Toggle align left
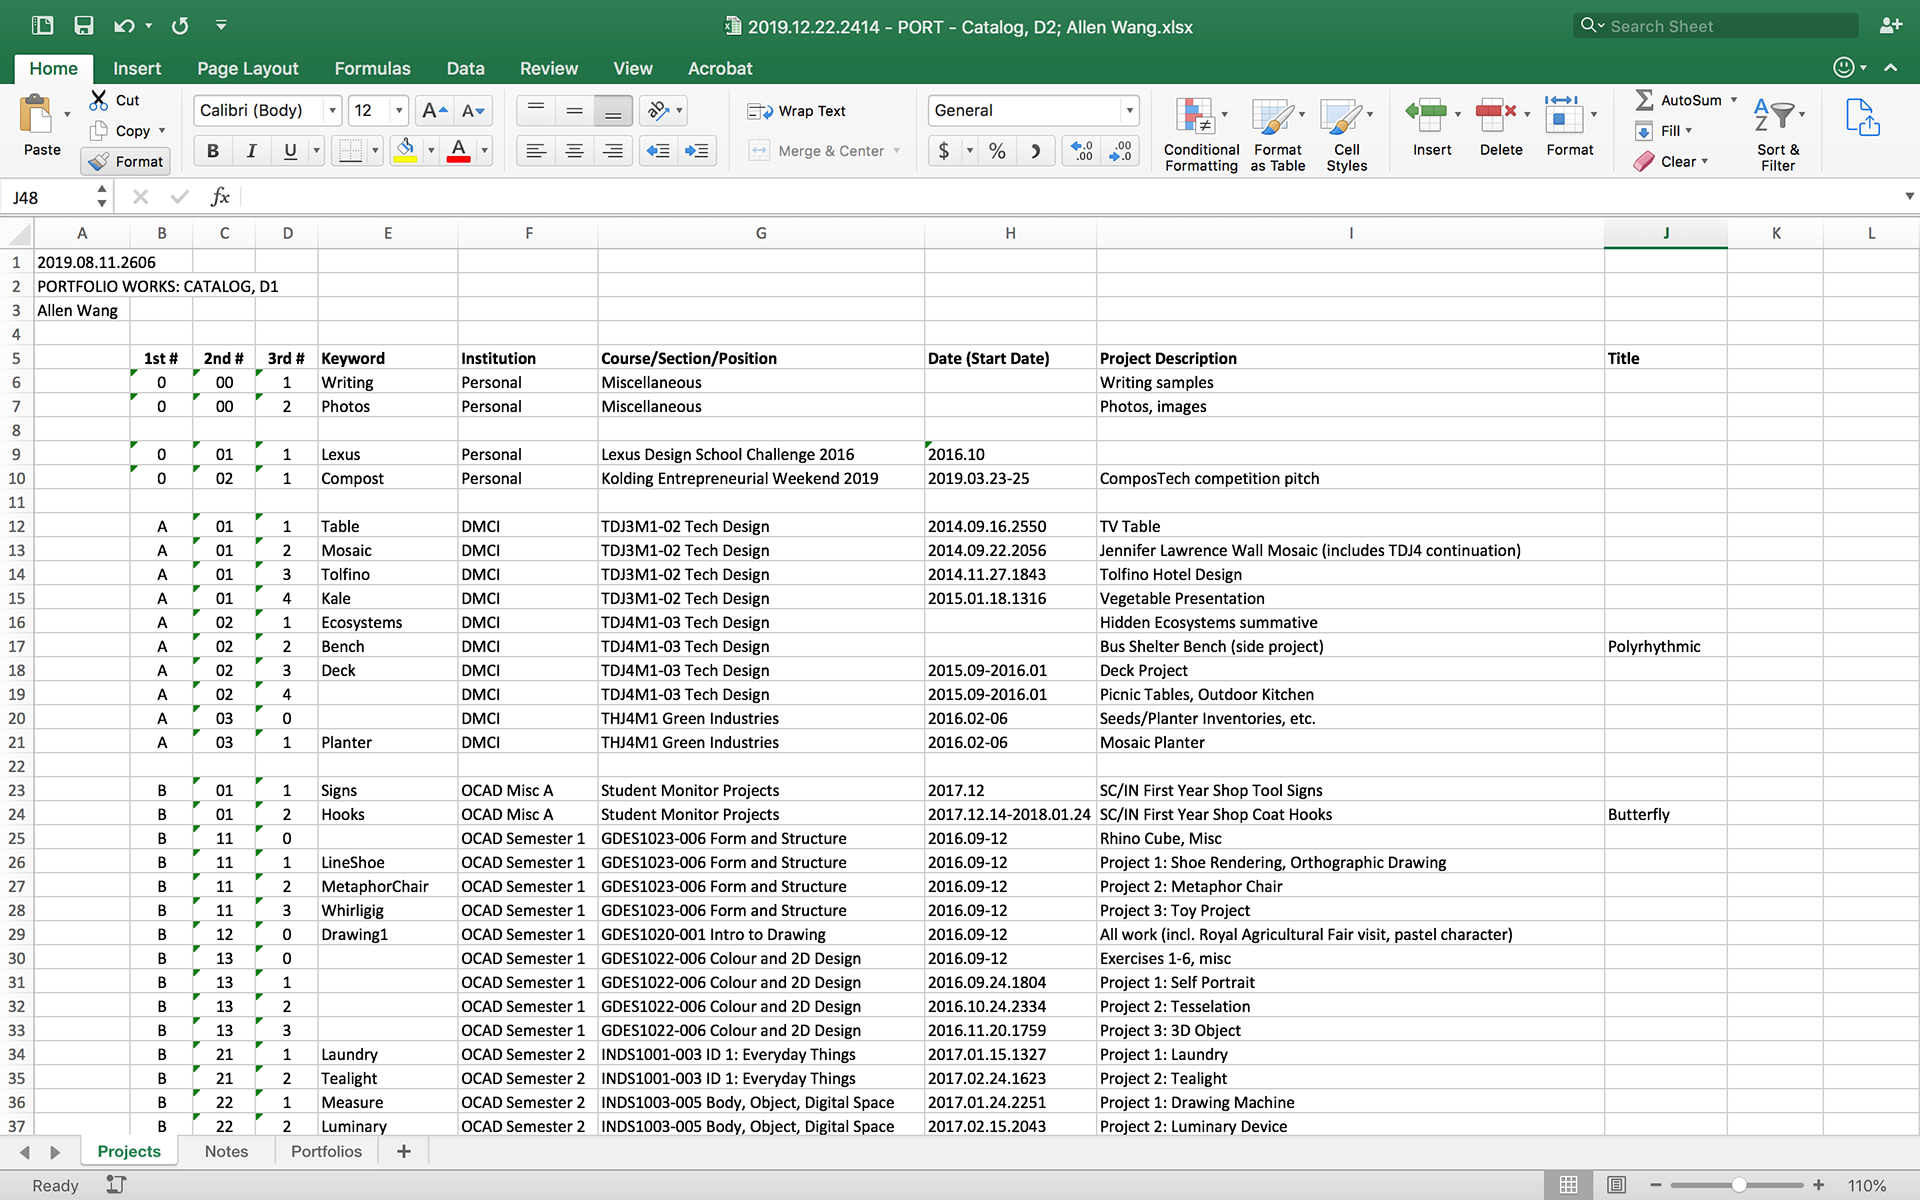This screenshot has height=1200, width=1920. coord(536,151)
